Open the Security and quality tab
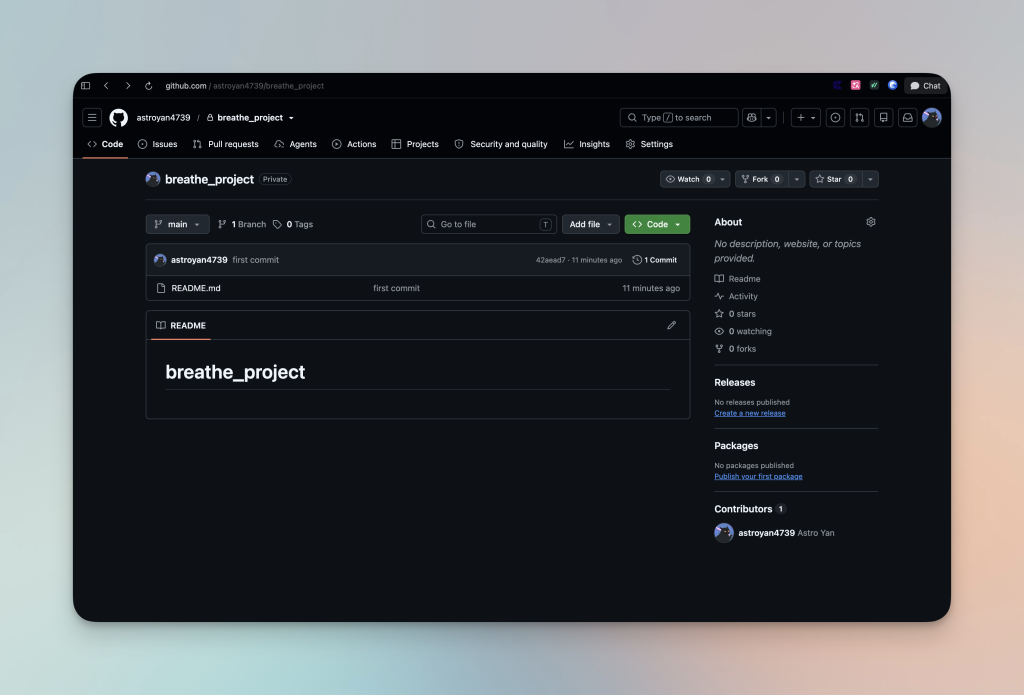The height and width of the screenshot is (695, 1024). pos(501,144)
